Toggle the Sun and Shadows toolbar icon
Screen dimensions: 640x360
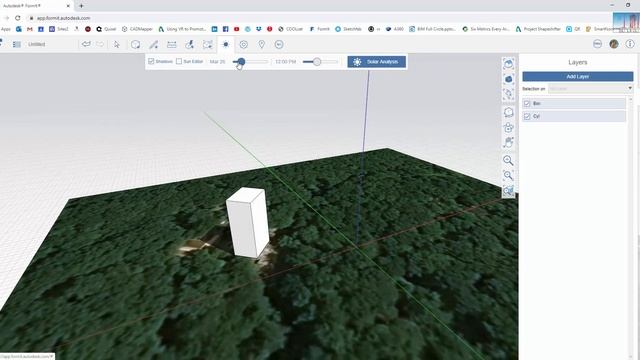226,44
